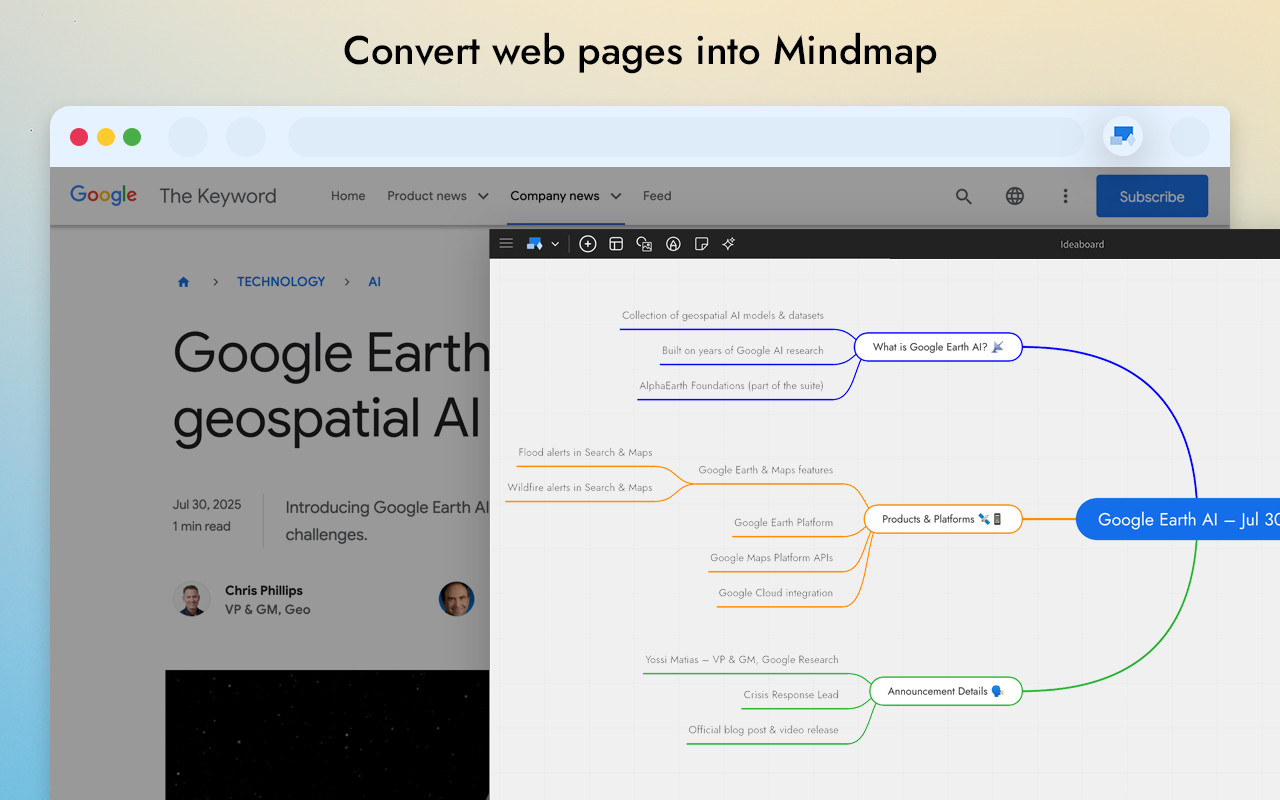Pick the sticky note tool
This screenshot has height=800, width=1280.
pos(701,244)
